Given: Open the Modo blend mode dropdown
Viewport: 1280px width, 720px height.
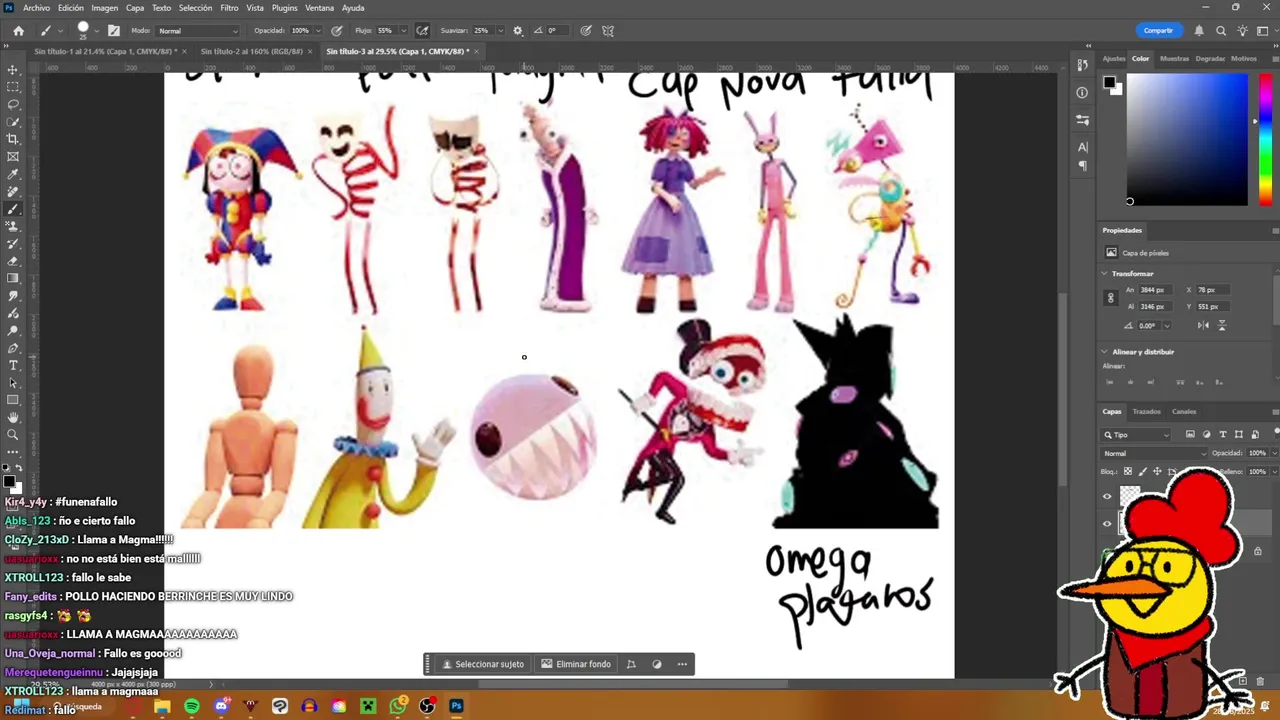Looking at the screenshot, I should coord(198,31).
